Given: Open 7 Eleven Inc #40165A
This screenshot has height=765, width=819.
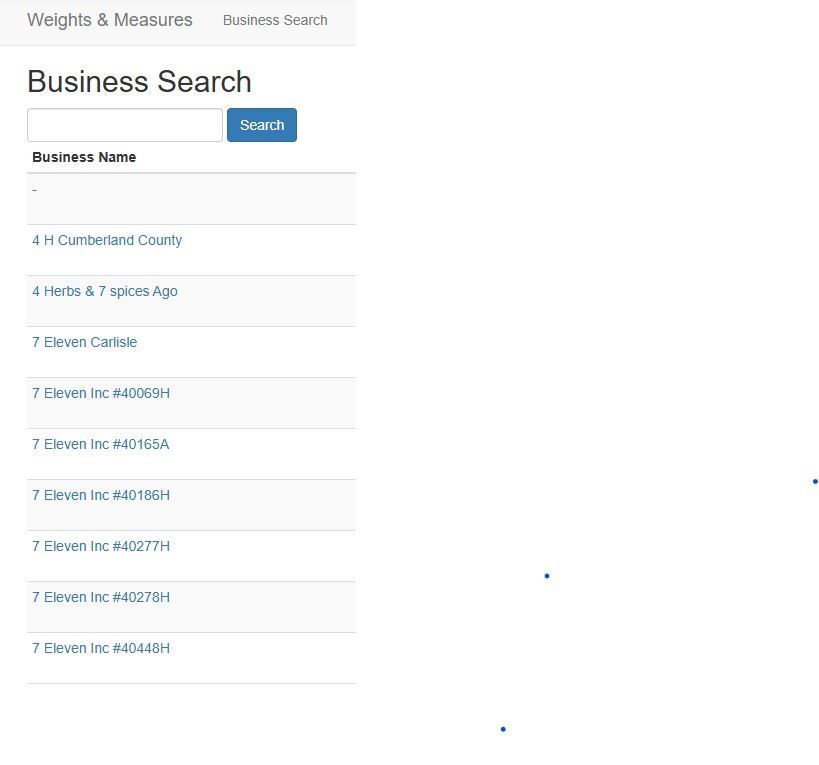Looking at the screenshot, I should tap(100, 444).
